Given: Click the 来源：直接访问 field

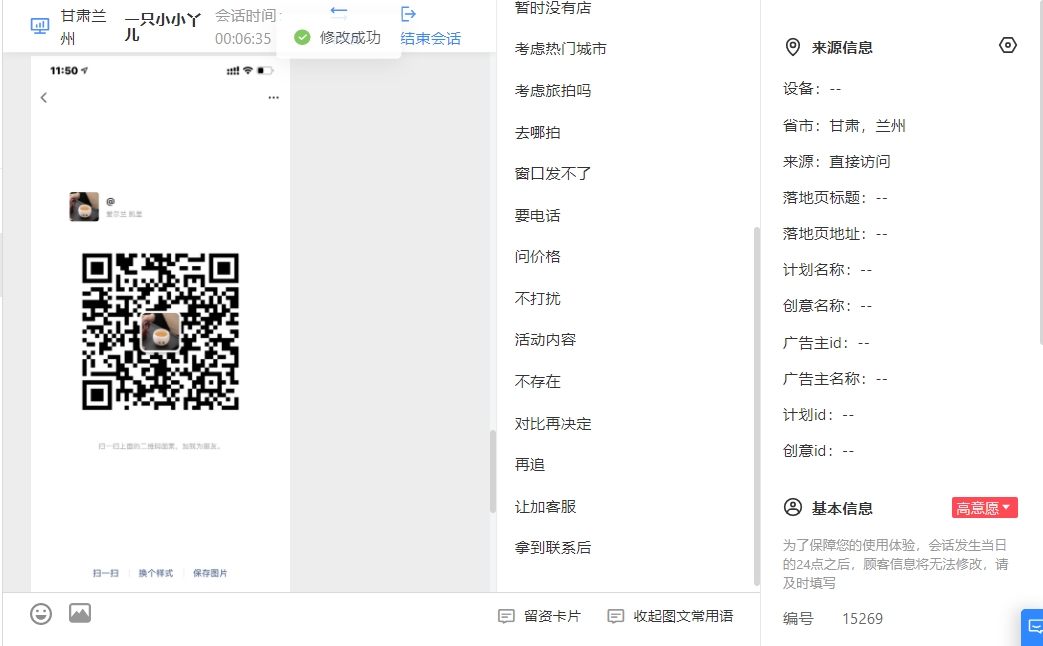Looking at the screenshot, I should pos(837,162).
